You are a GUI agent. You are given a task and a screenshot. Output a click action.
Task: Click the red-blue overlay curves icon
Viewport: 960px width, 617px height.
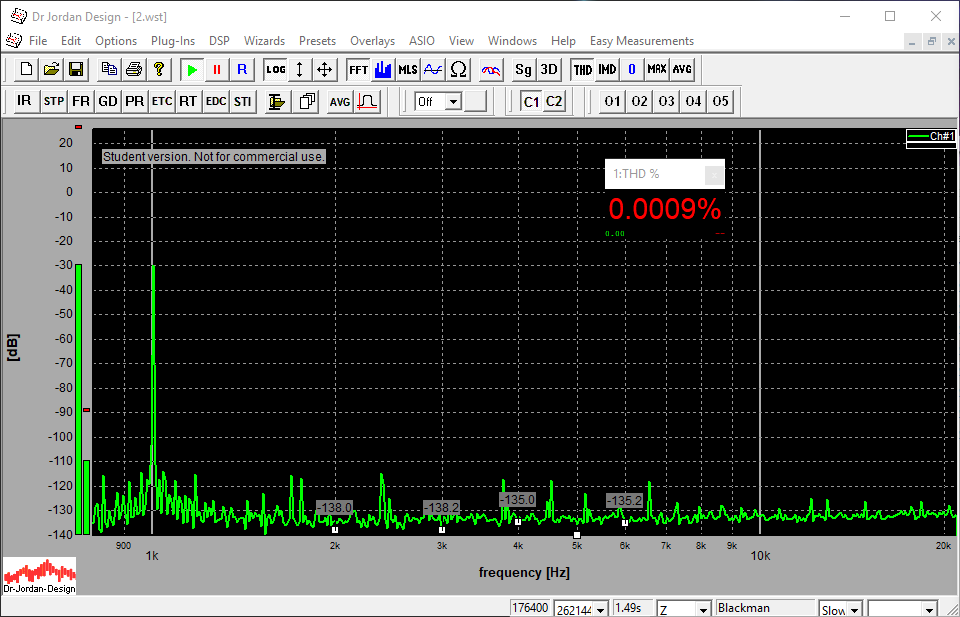490,69
